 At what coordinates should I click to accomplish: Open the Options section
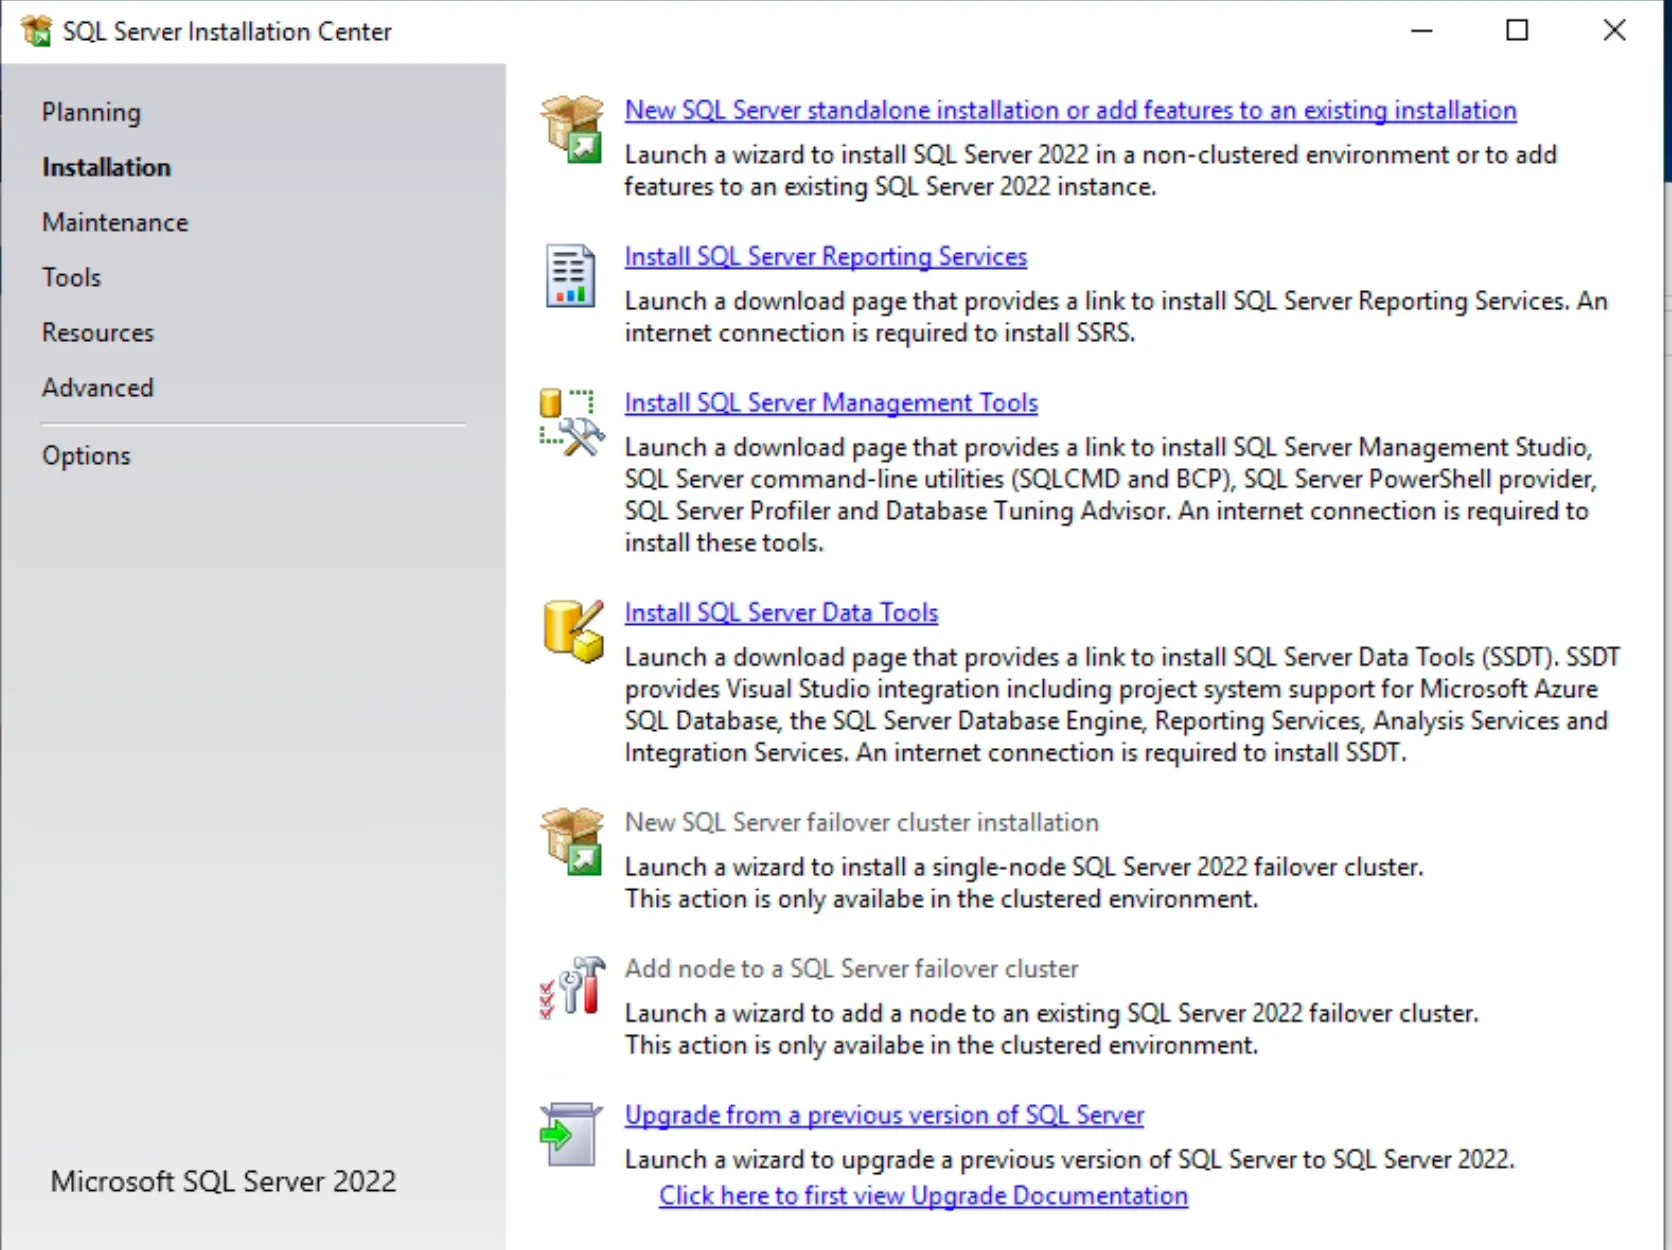(x=86, y=456)
